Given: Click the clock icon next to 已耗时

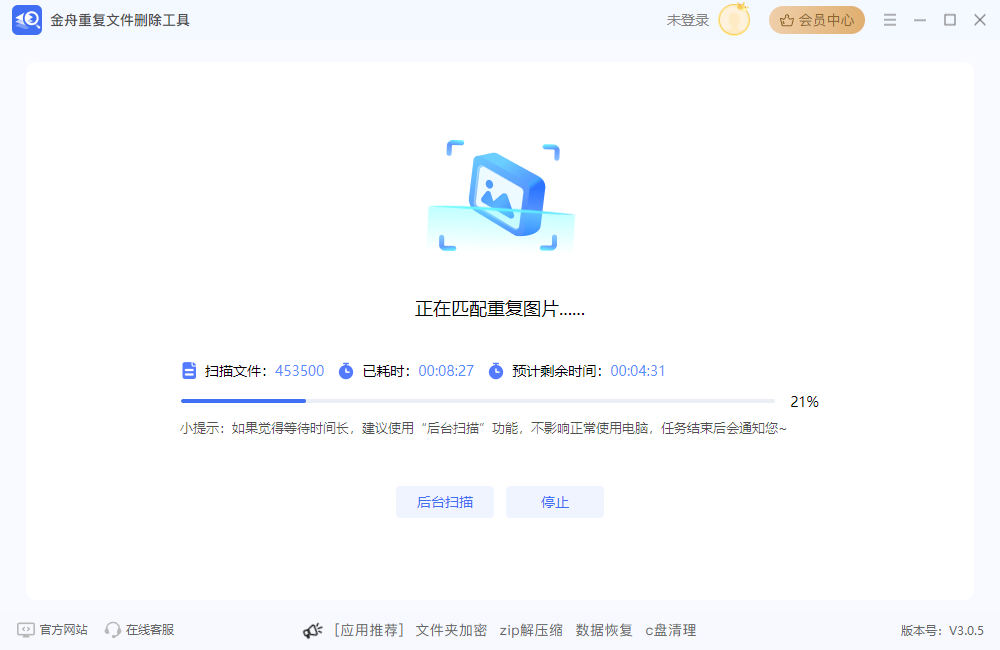Looking at the screenshot, I should [x=345, y=370].
